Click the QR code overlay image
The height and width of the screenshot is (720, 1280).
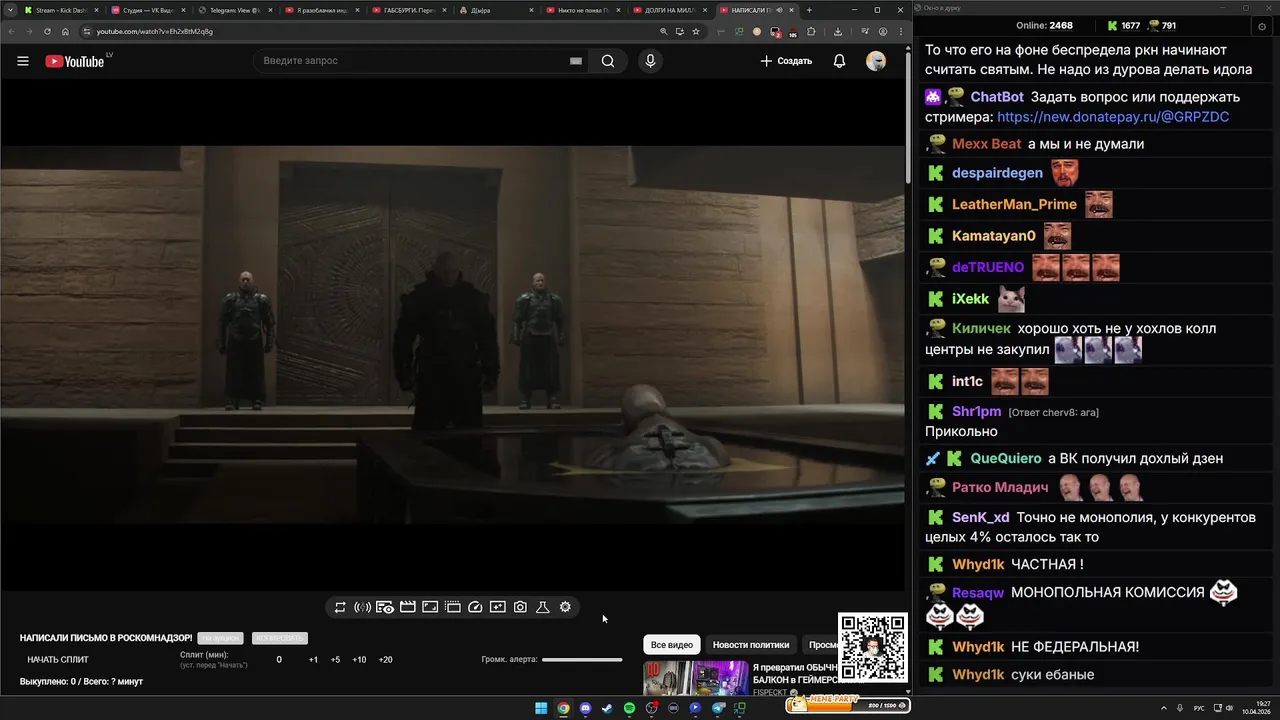pos(873,647)
